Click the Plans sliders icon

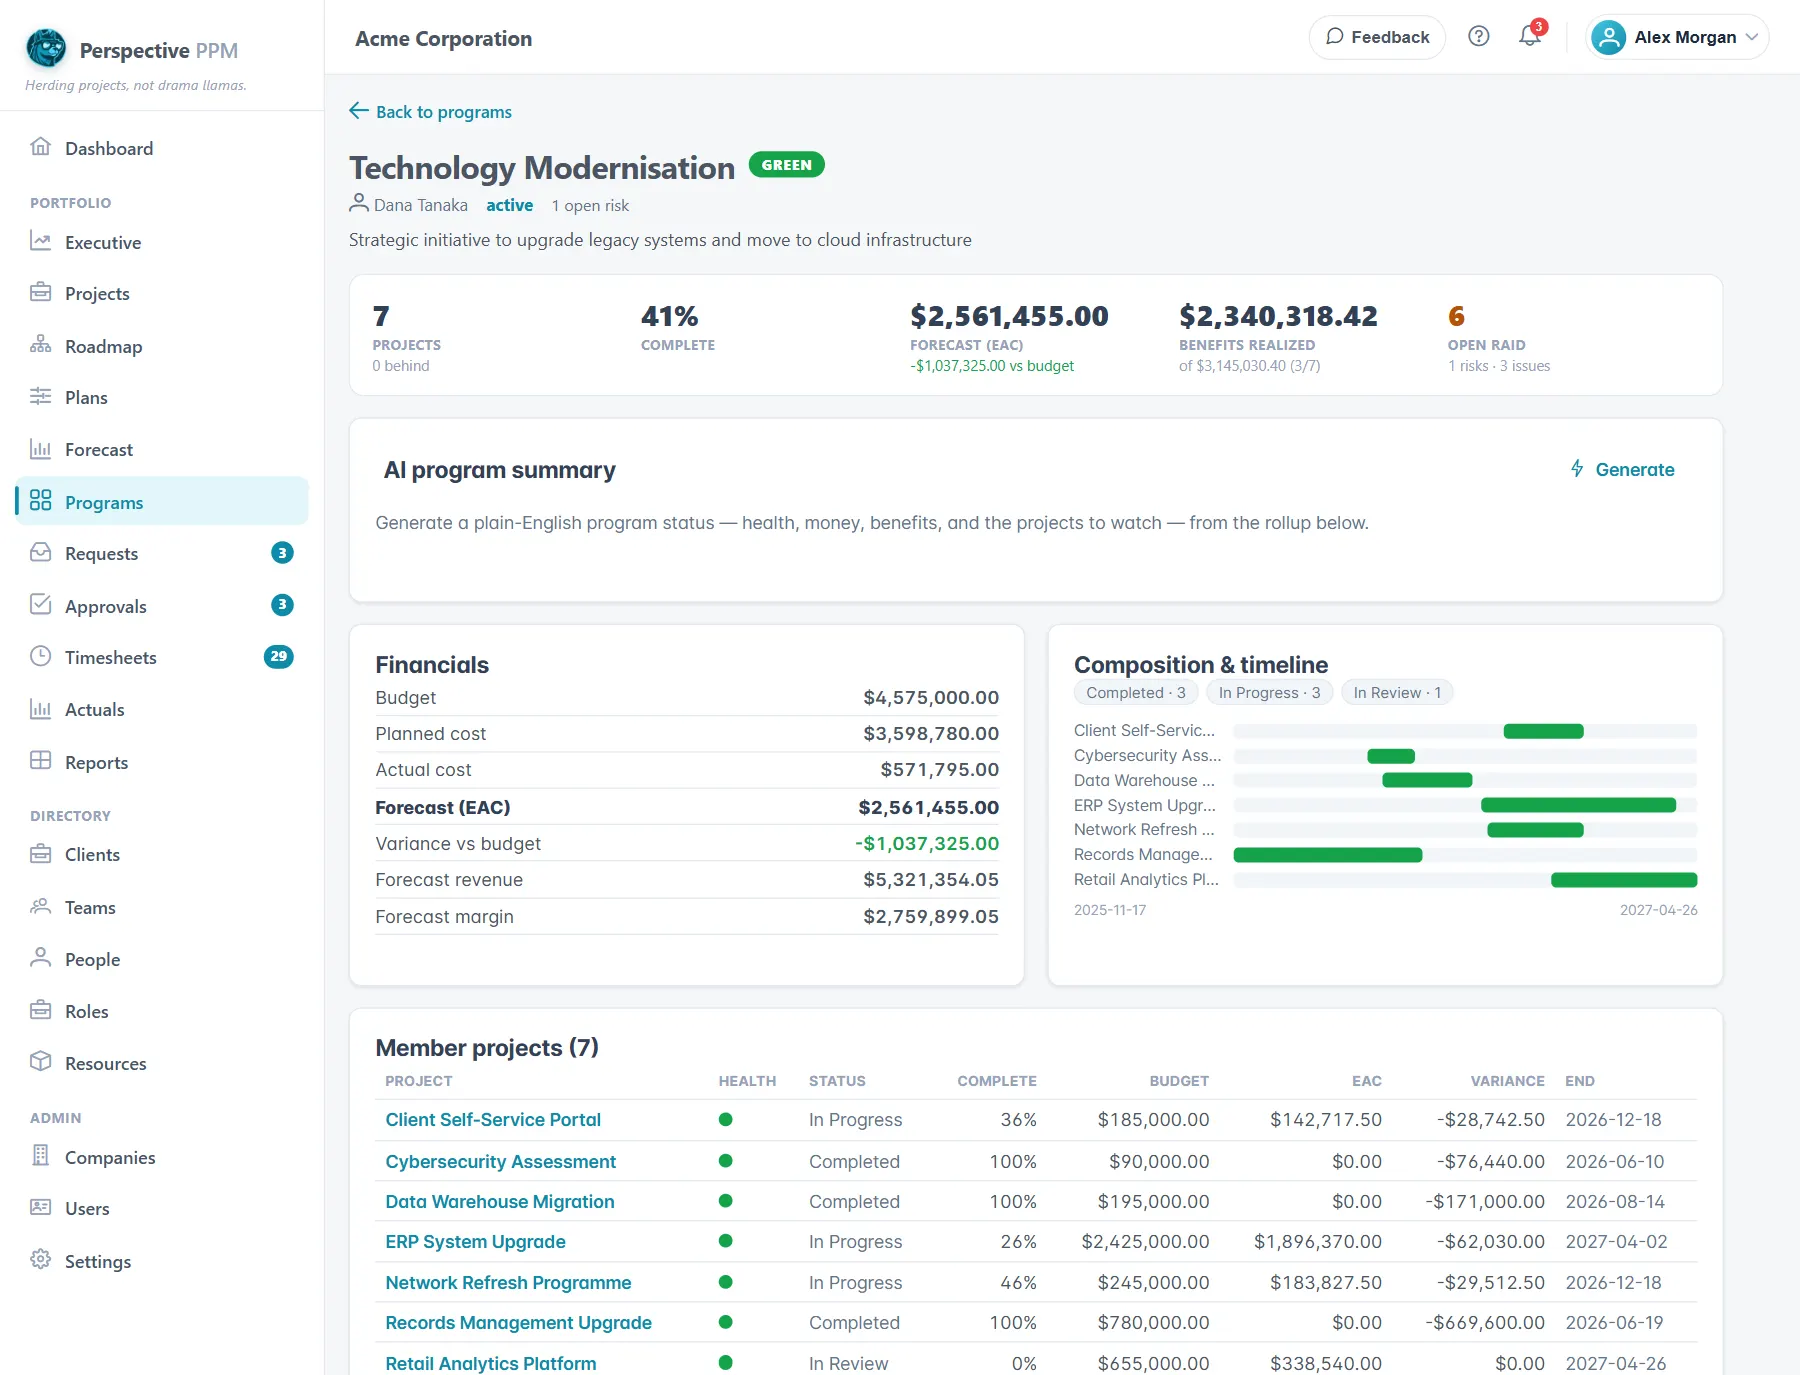click(x=40, y=396)
